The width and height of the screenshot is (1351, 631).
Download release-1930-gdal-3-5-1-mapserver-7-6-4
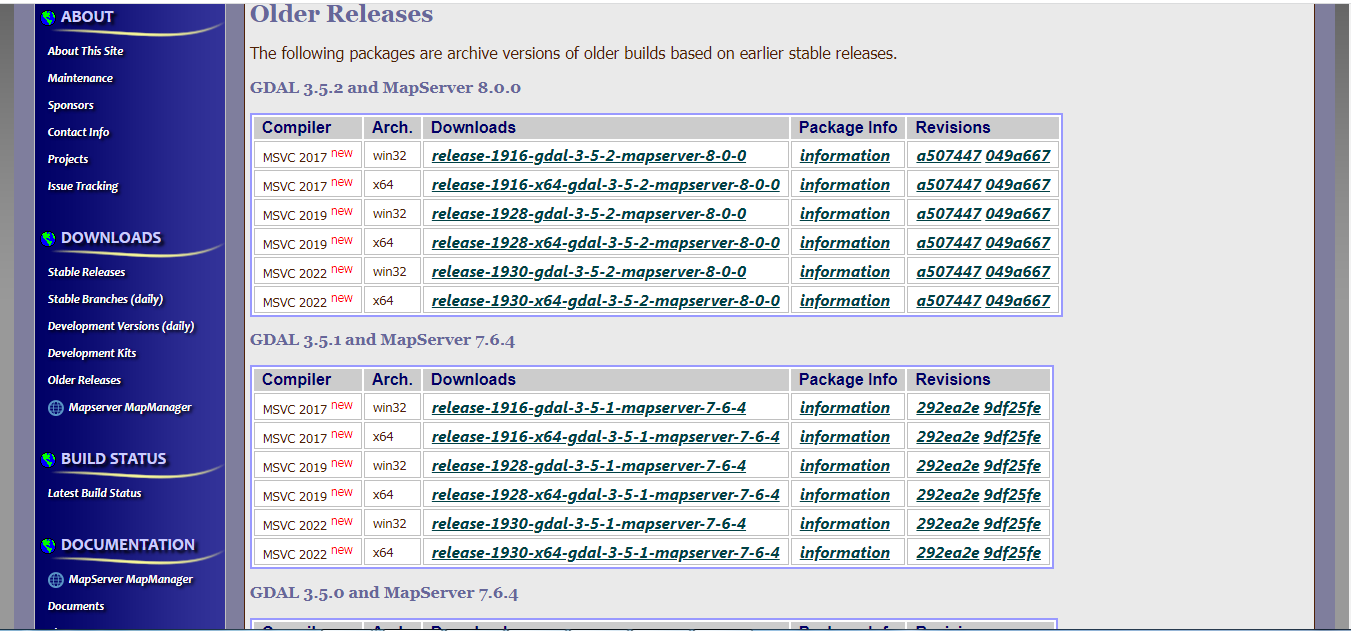click(x=589, y=524)
